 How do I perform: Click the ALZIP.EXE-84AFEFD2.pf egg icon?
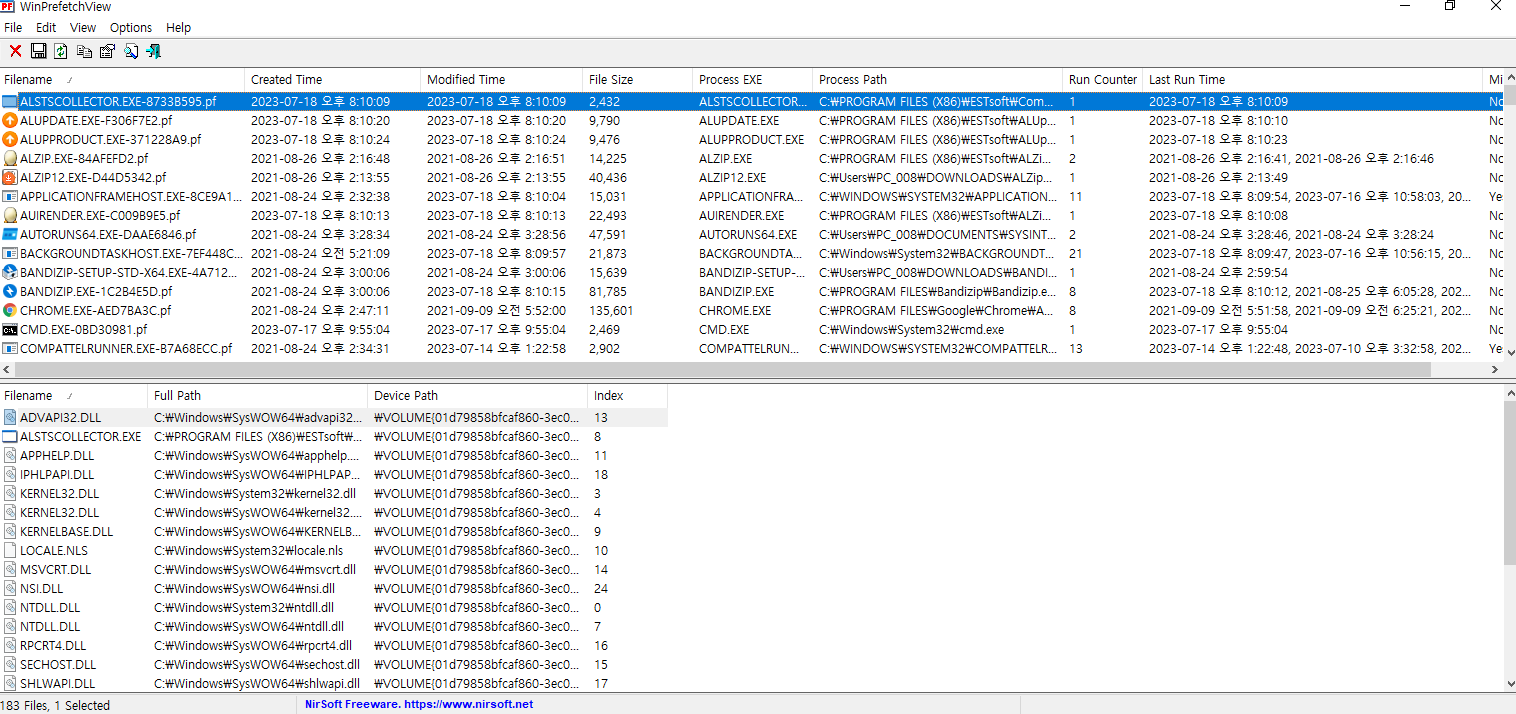[10, 159]
